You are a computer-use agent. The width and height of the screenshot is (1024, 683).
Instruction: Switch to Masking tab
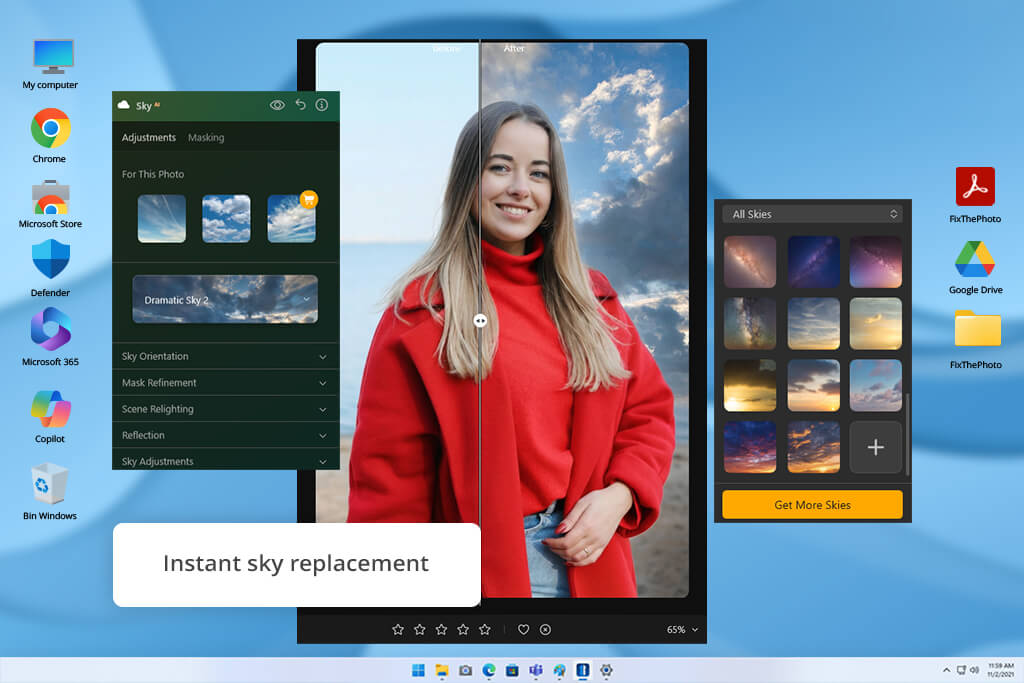pyautogui.click(x=206, y=138)
